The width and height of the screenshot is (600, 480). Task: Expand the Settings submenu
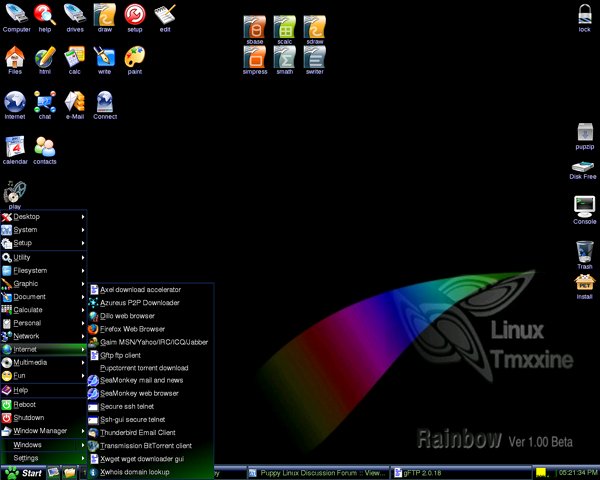click(x=43, y=458)
